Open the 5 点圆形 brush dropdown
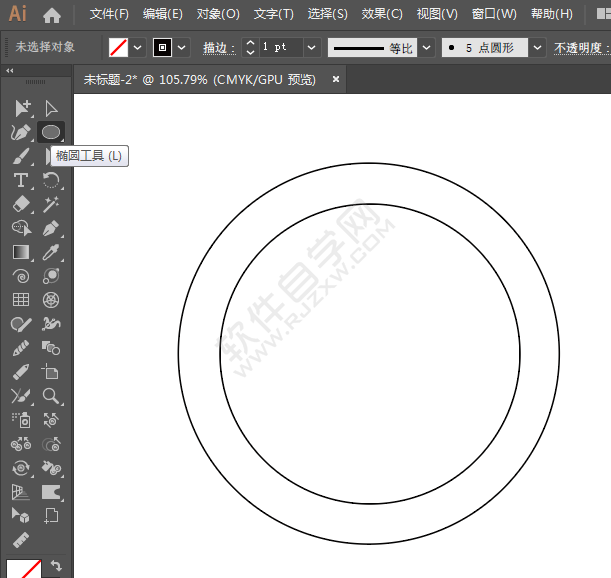The image size is (611, 578). tap(537, 47)
